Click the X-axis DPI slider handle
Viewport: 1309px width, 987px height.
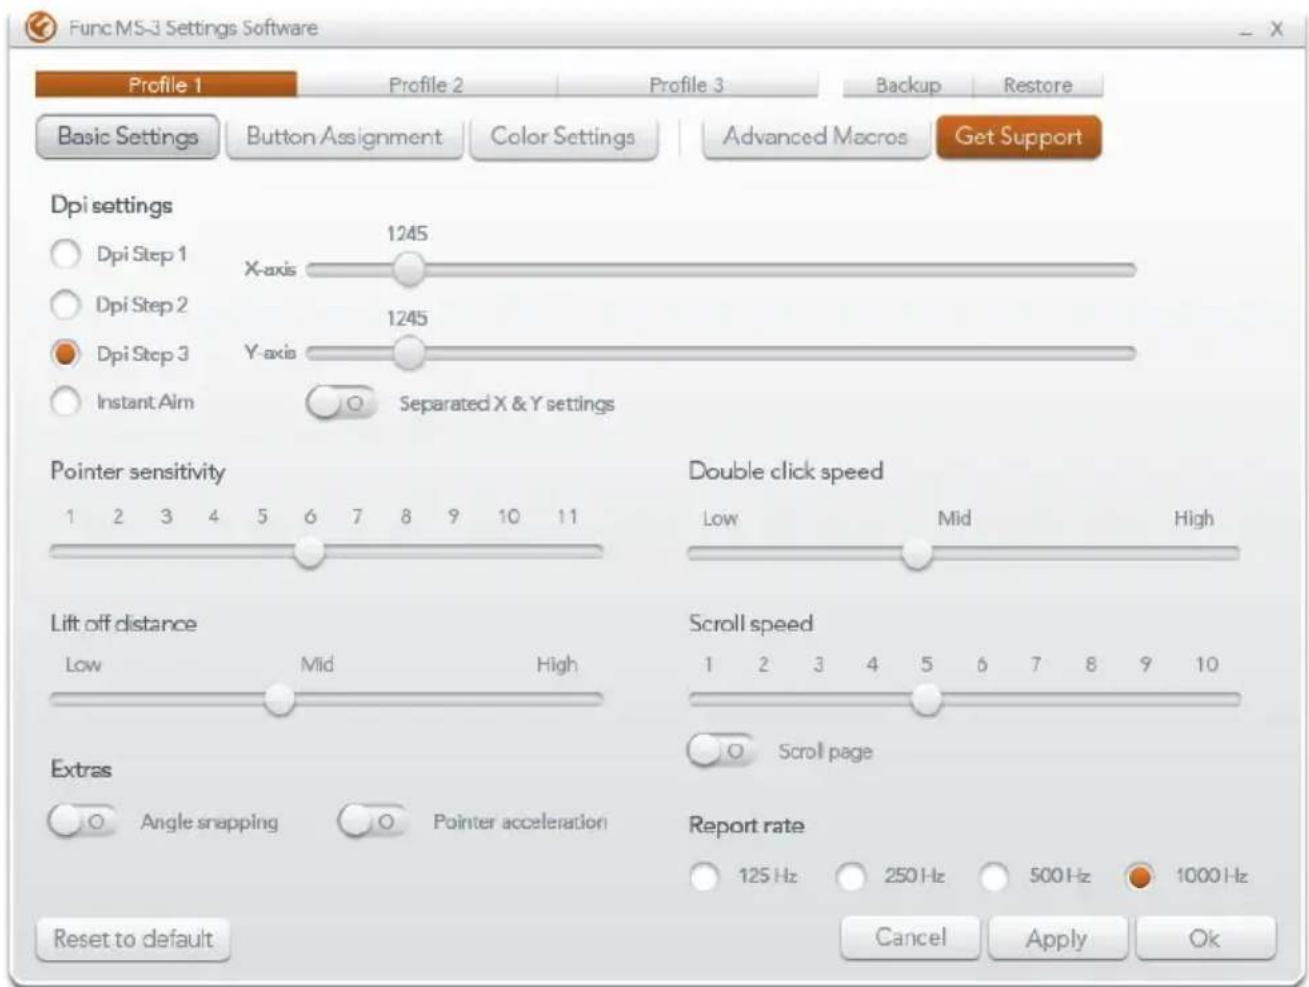[408, 269]
